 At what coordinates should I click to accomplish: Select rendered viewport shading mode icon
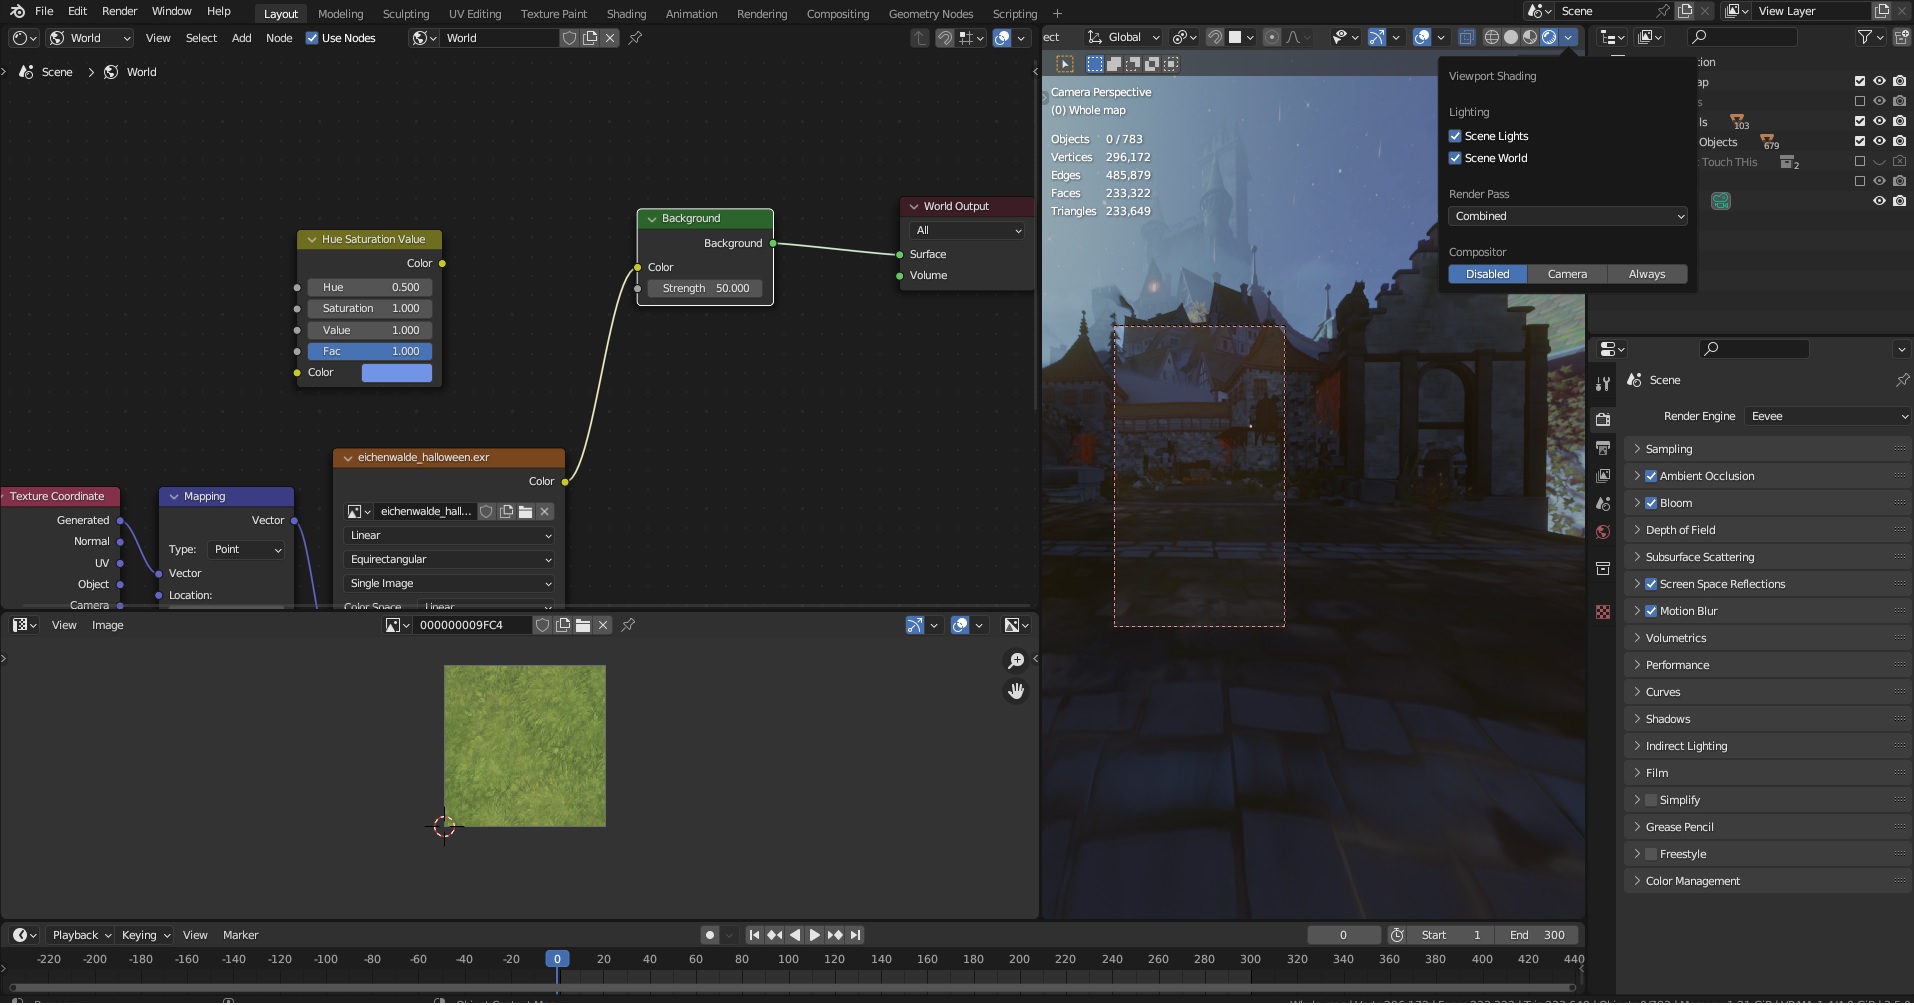pos(1548,37)
